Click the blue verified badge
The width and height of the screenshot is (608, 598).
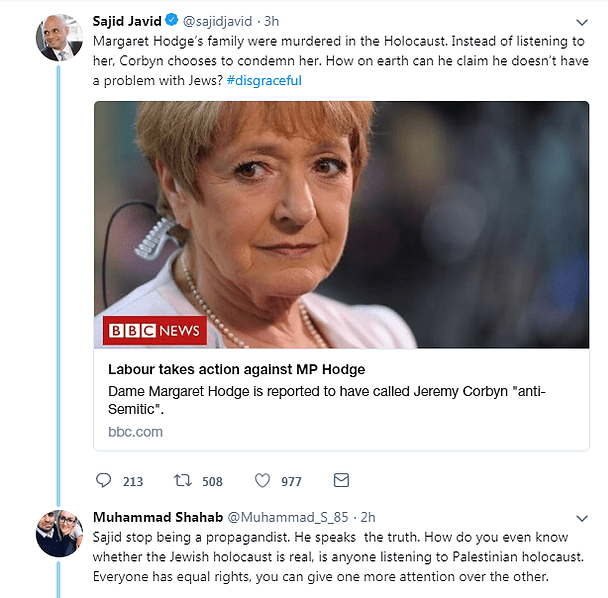171,20
